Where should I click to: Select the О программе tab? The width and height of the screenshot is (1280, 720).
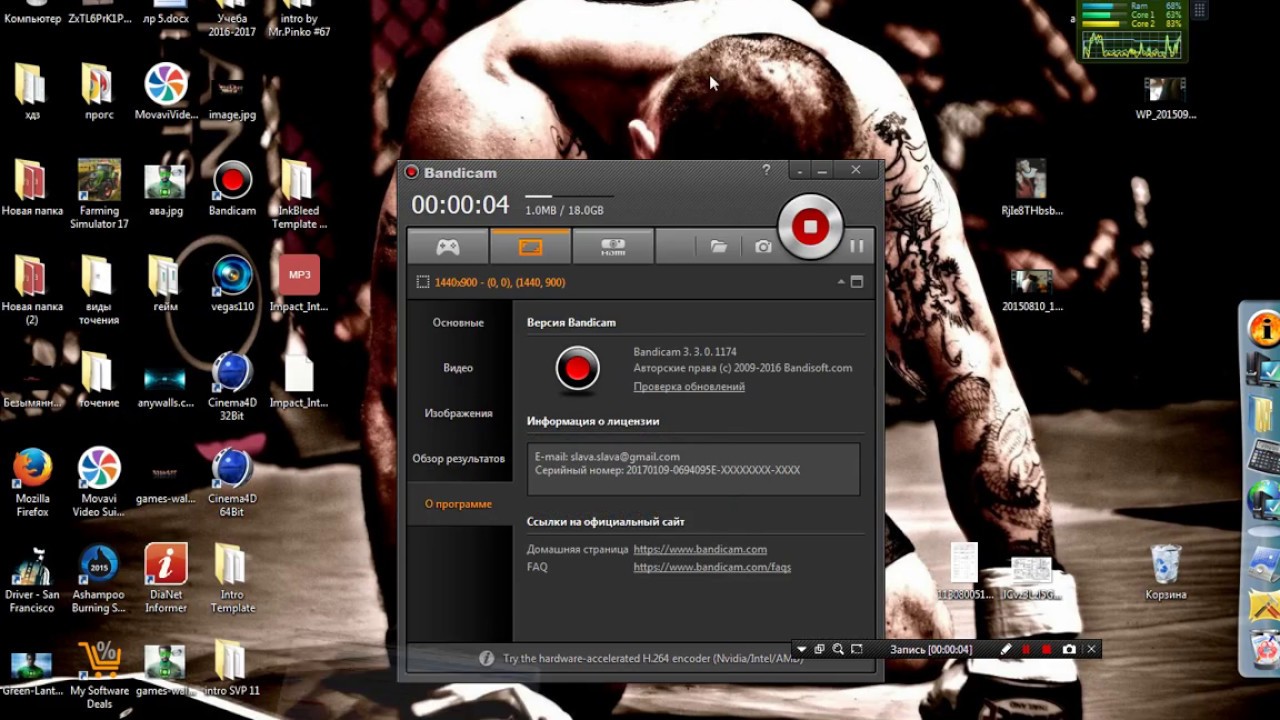tap(458, 504)
